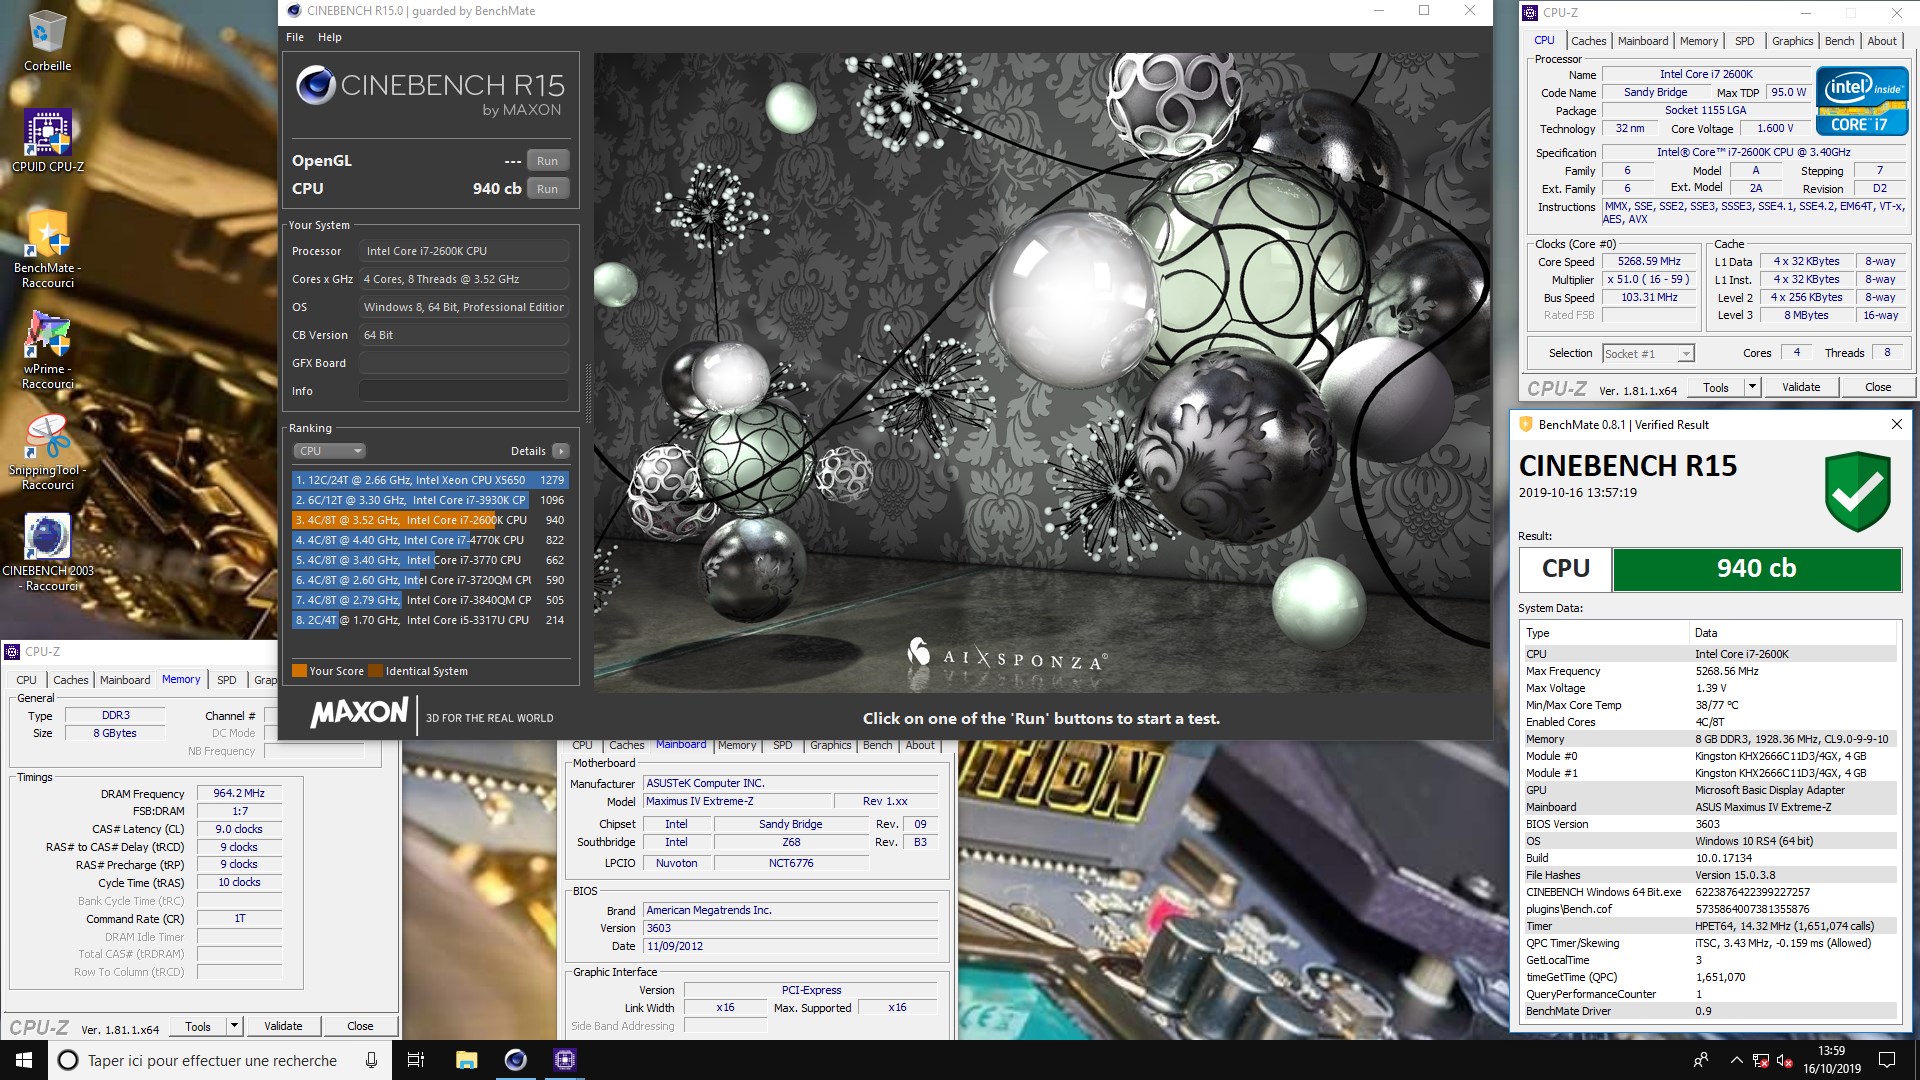Open the Socket #1 selection dropdown
Viewport: 1920px width, 1080px height.
[x=1648, y=353]
